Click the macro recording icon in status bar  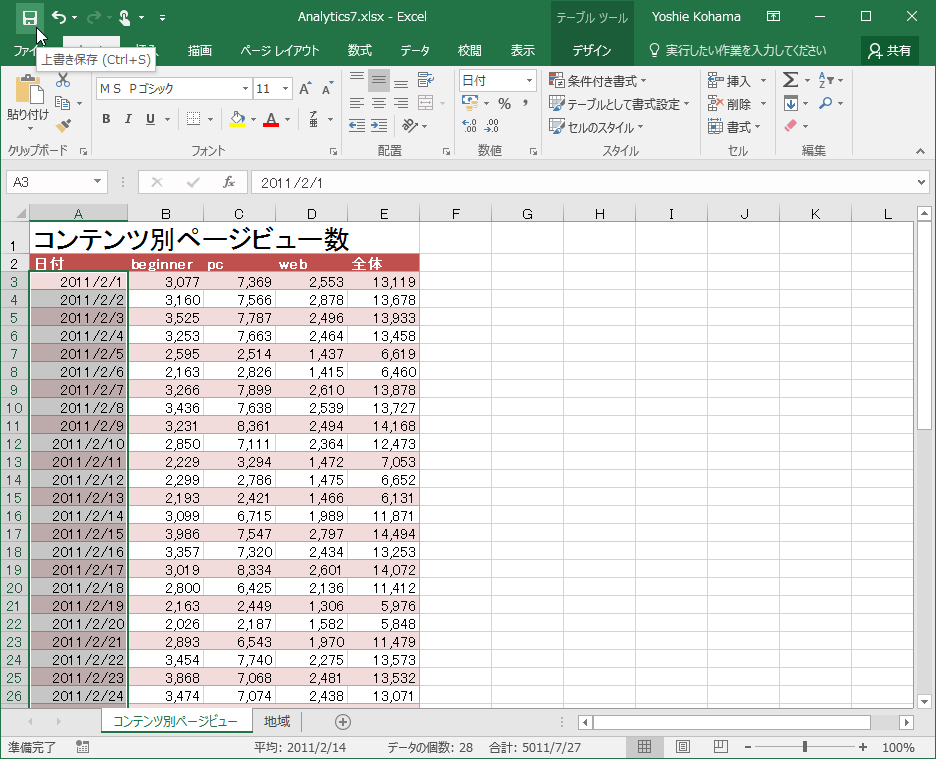pos(82,746)
